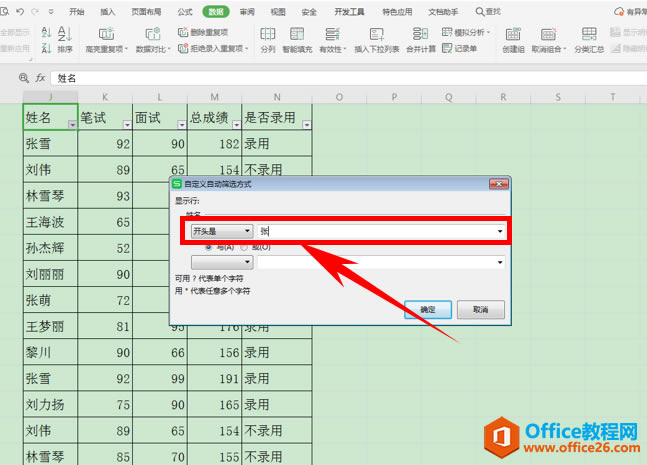647x465 pixels.
Task: Expand second filter value dropdown arrow
Action: coord(500,262)
